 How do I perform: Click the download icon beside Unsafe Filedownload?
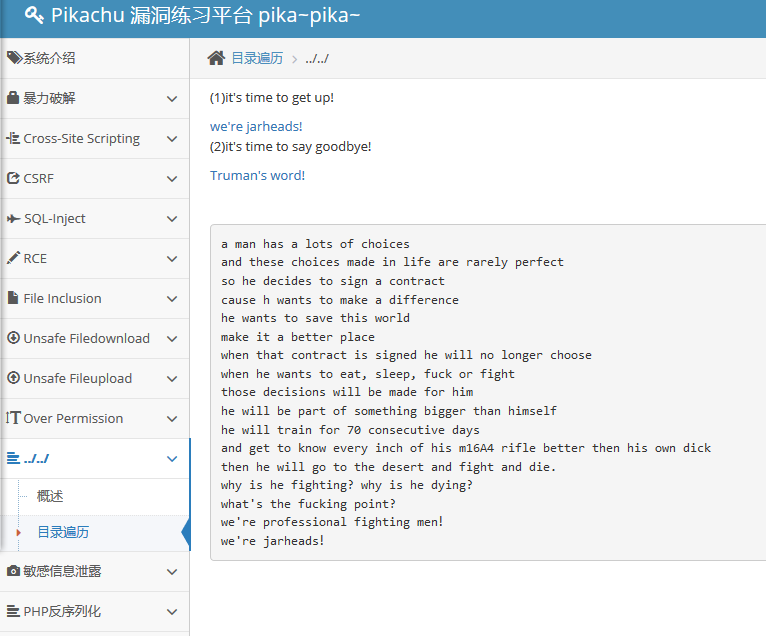(x=14, y=338)
